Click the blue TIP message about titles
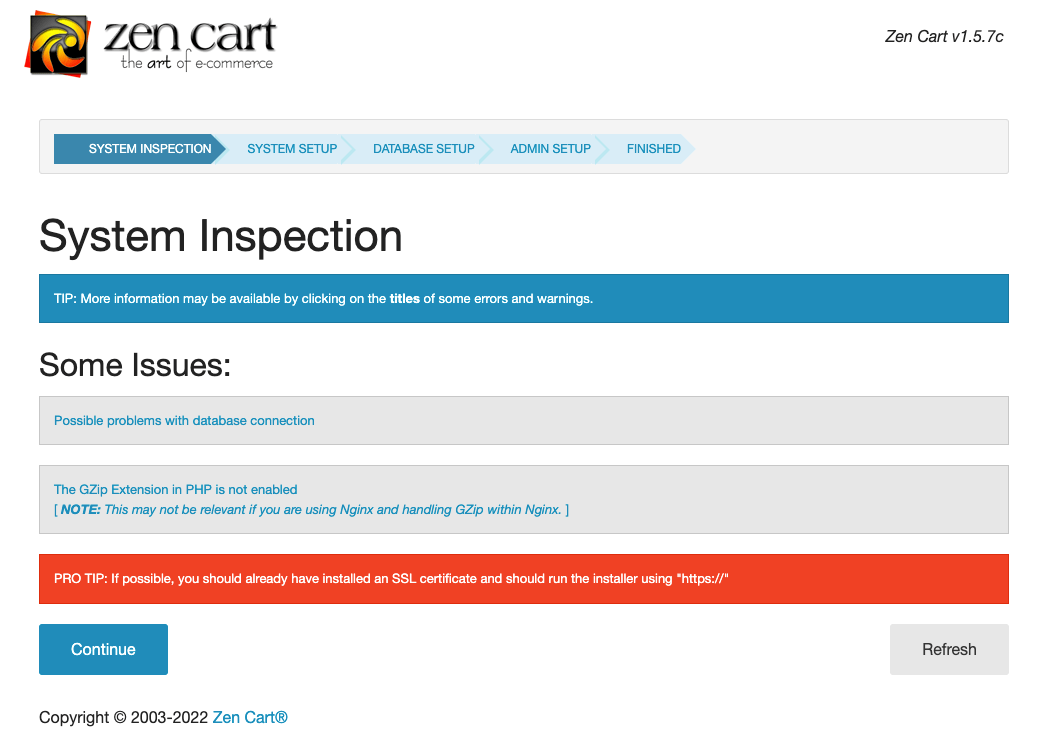 coord(524,298)
